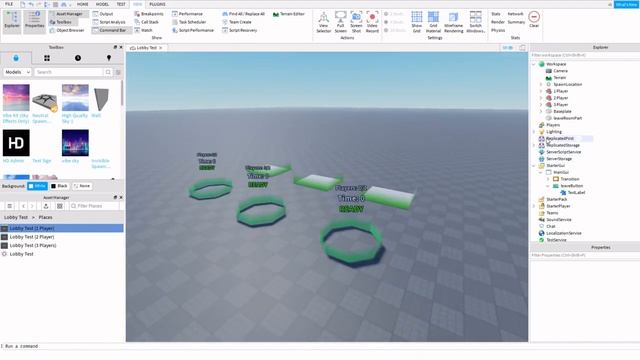
Task: Set Toolbox background to None
Action: click(82, 186)
